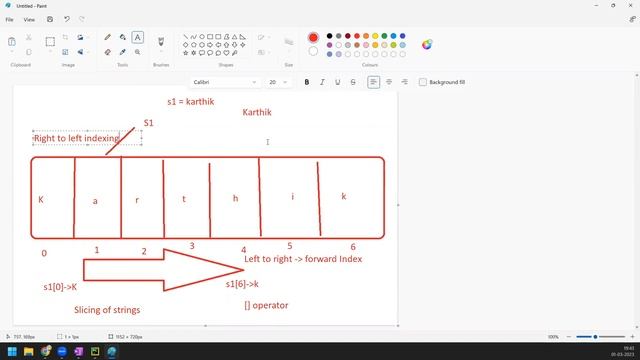Open File Explorer from the taskbar
The width and height of the screenshot is (640, 360).
[29, 351]
